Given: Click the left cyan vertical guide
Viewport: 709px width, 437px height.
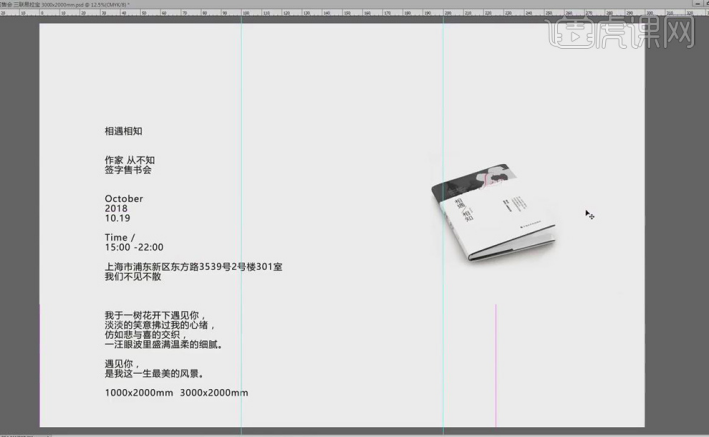Looking at the screenshot, I should (242, 200).
